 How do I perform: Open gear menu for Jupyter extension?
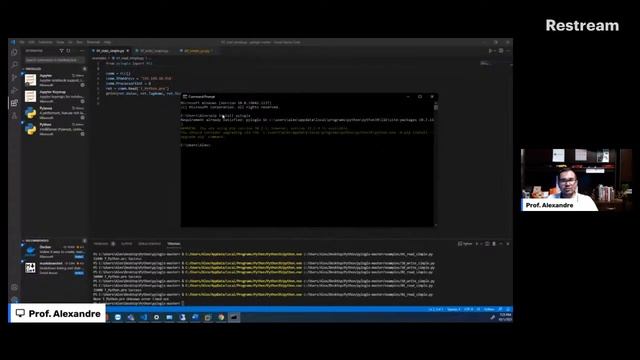coord(82,85)
